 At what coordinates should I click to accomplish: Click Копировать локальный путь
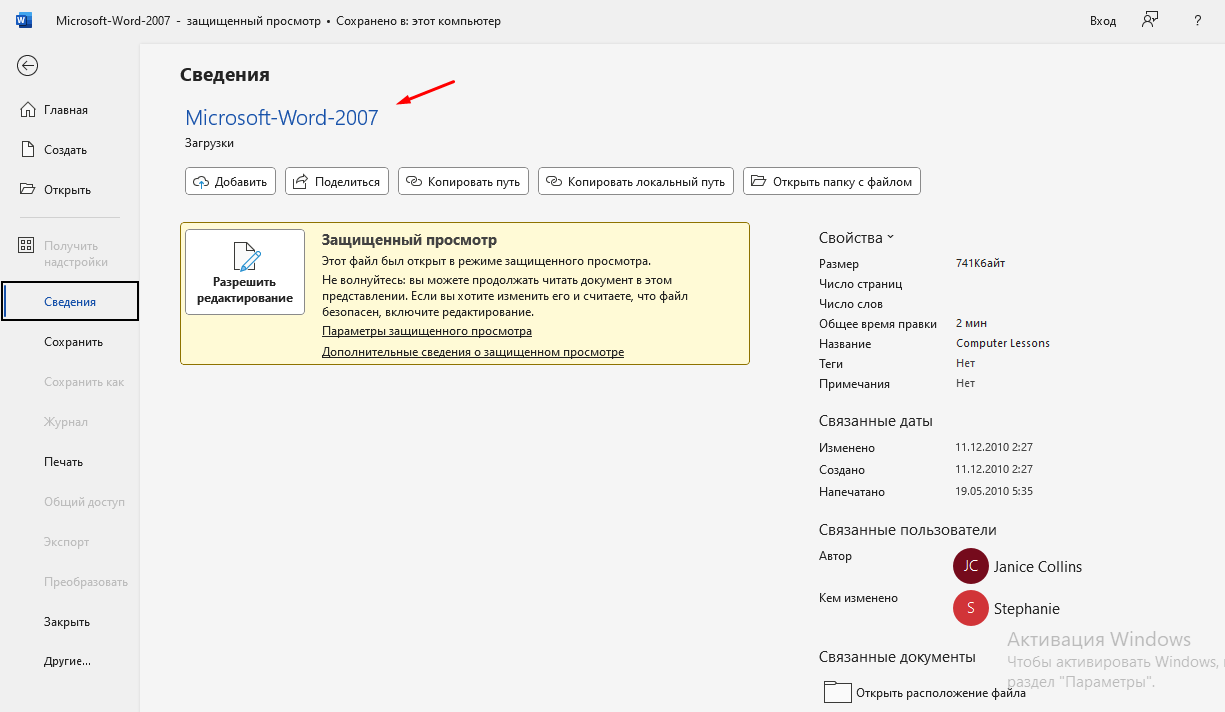(636, 181)
